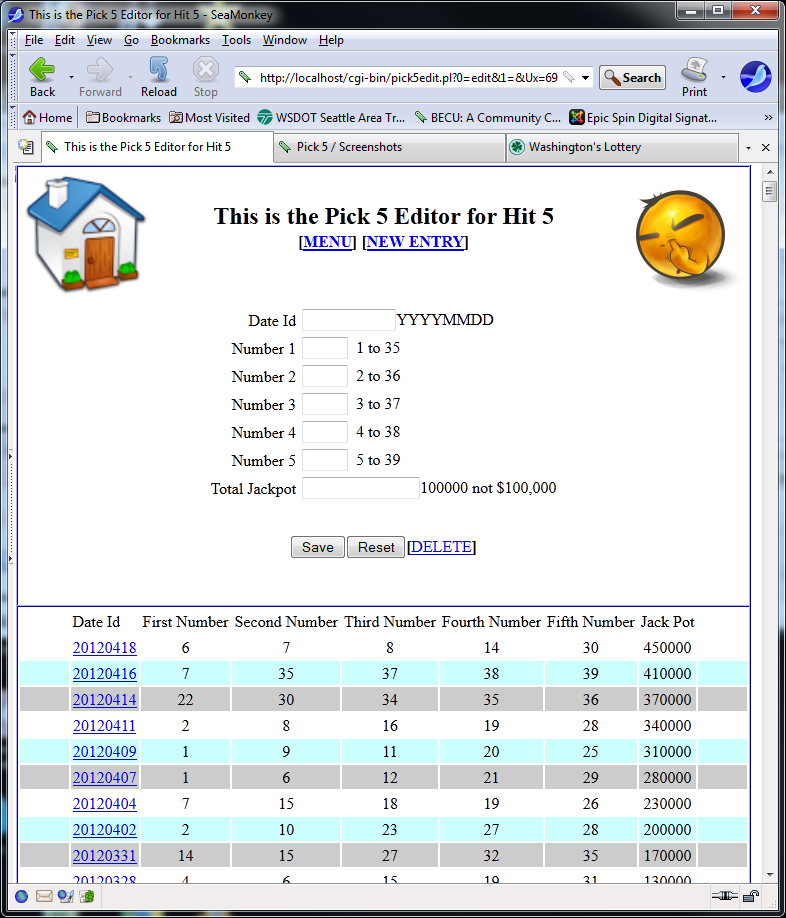Click the Stop loading button
The height and width of the screenshot is (918, 786).
(x=205, y=77)
